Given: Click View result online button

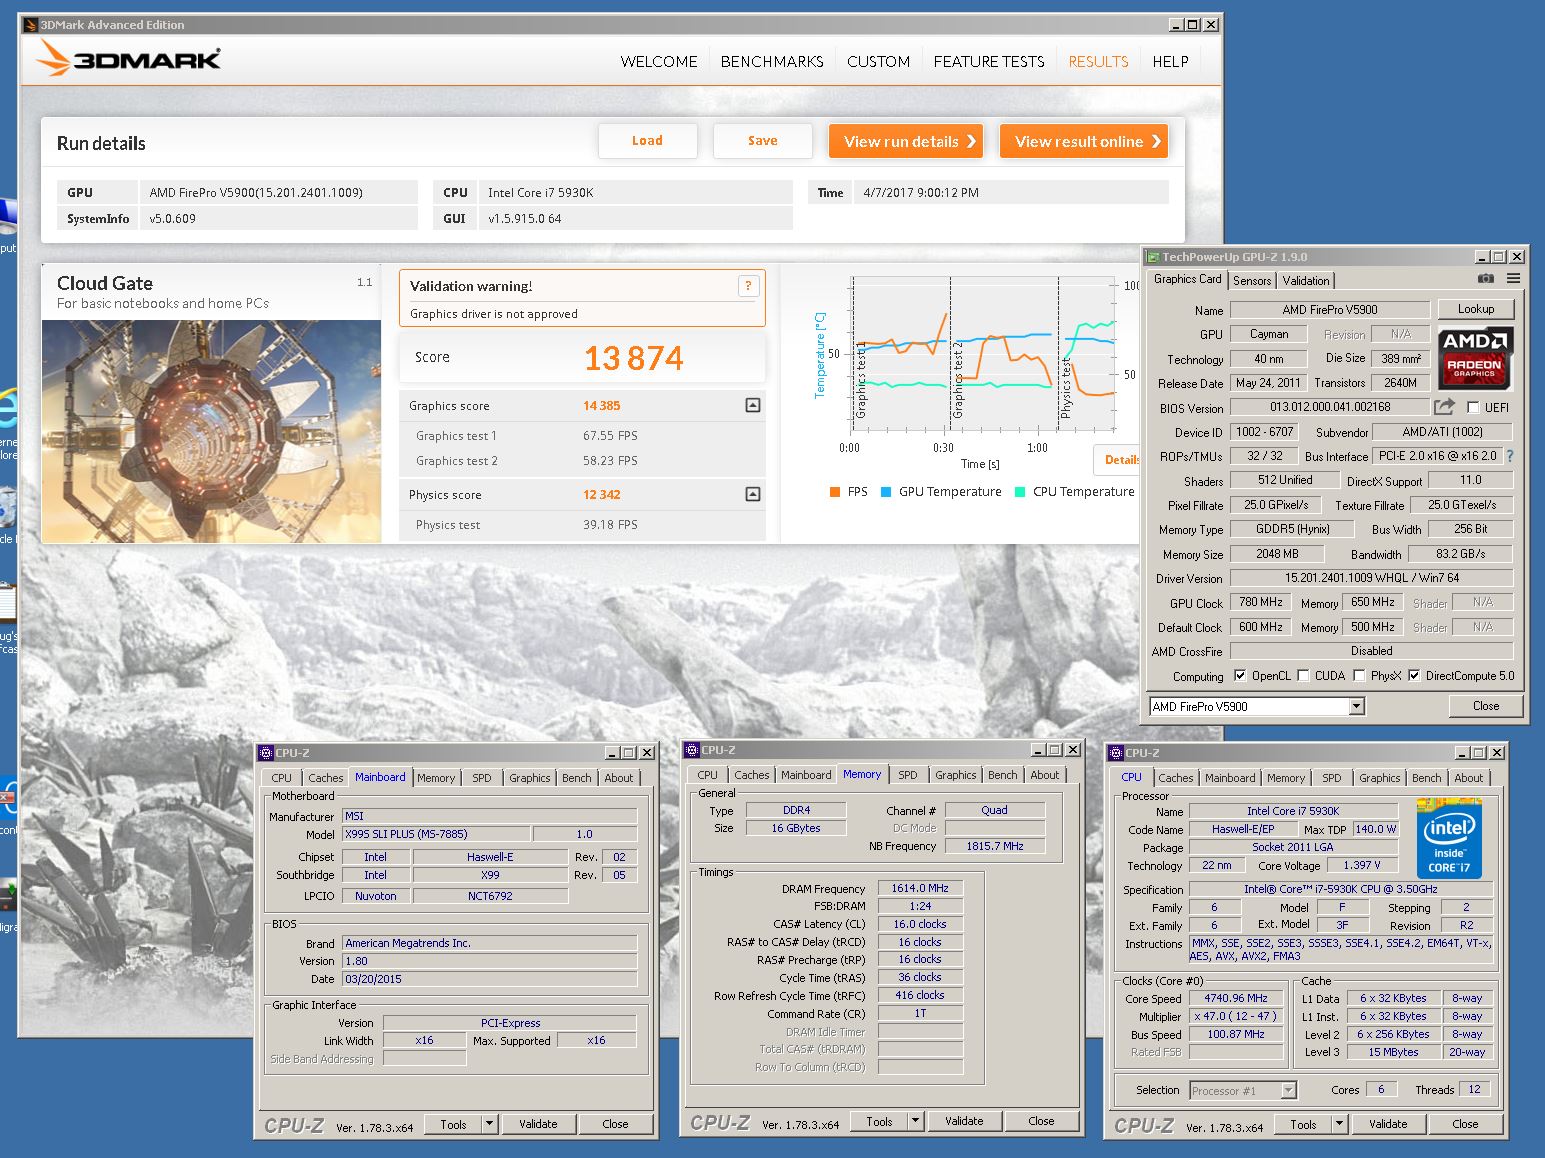Looking at the screenshot, I should [x=1084, y=141].
